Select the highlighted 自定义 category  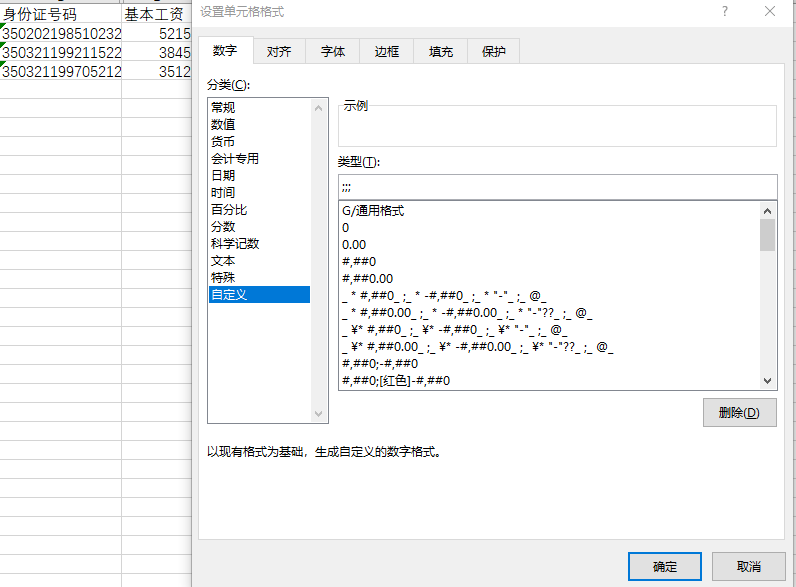(x=259, y=295)
